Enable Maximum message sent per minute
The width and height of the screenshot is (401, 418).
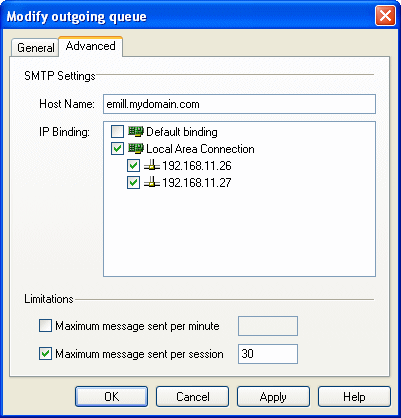(45, 326)
